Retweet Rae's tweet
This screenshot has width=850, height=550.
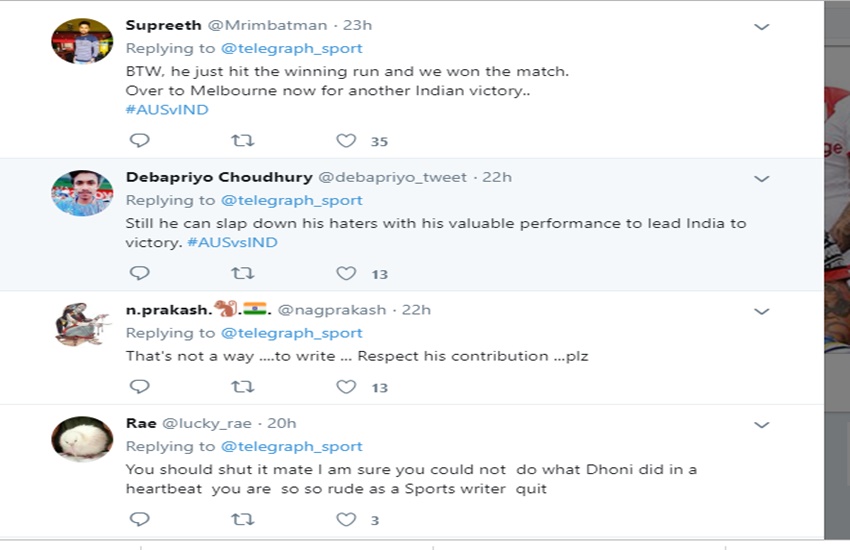point(243,520)
